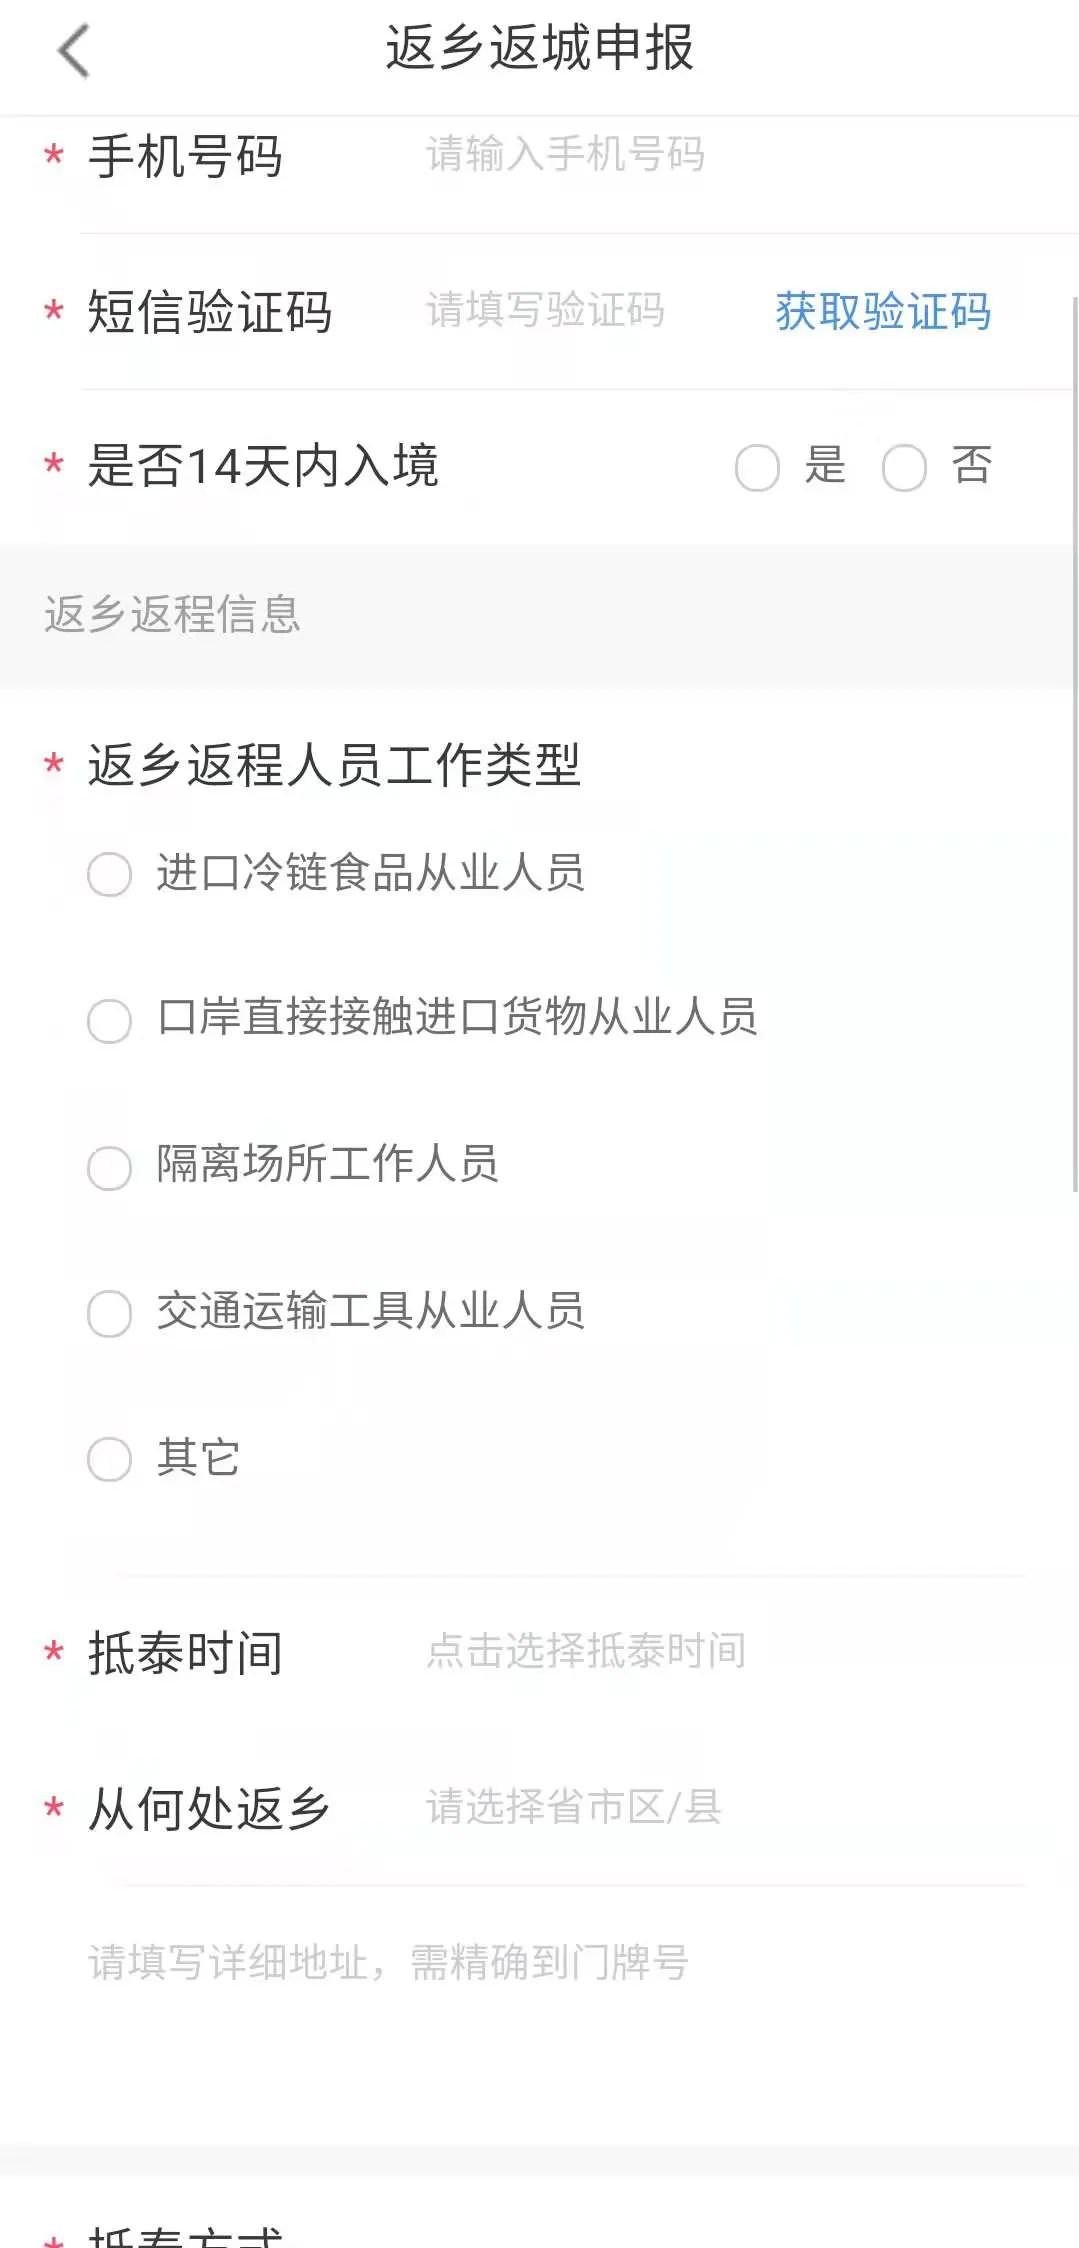Select 隔离场所工作人员 radio button
Image resolution: width=1079 pixels, height=2248 pixels.
[110, 1167]
